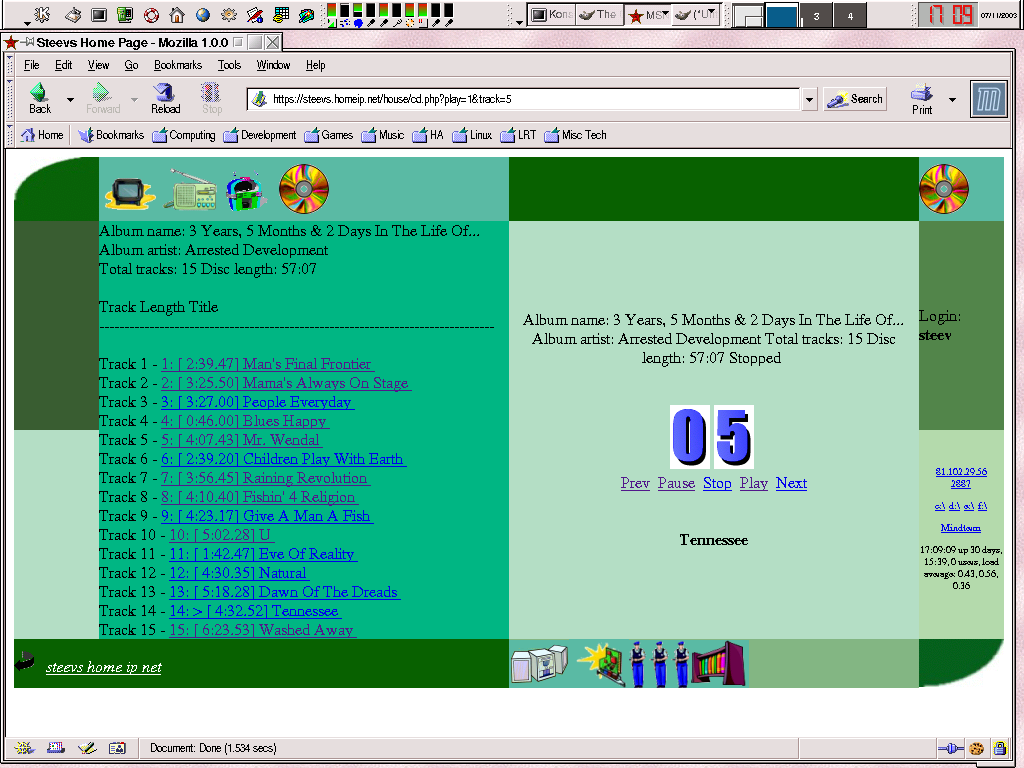Click the Print toolbar icon
Image resolution: width=1024 pixels, height=768 pixels.
coord(922,98)
